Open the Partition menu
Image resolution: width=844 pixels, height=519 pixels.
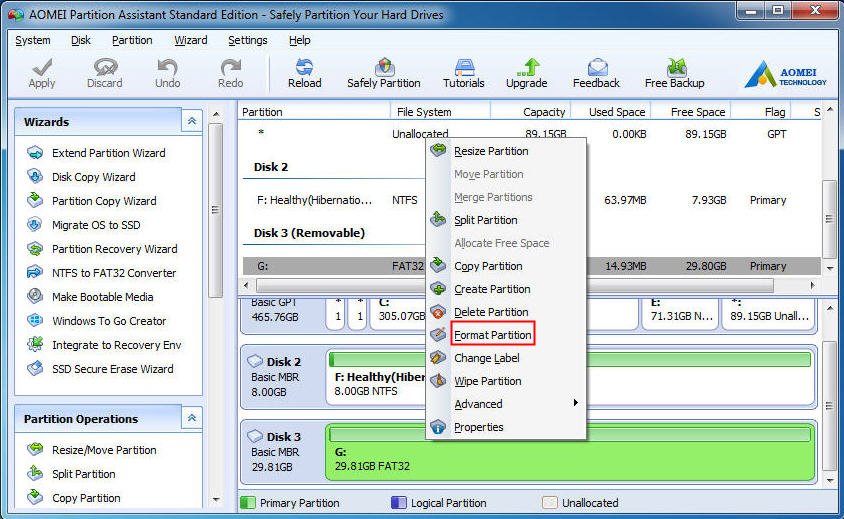(132, 40)
